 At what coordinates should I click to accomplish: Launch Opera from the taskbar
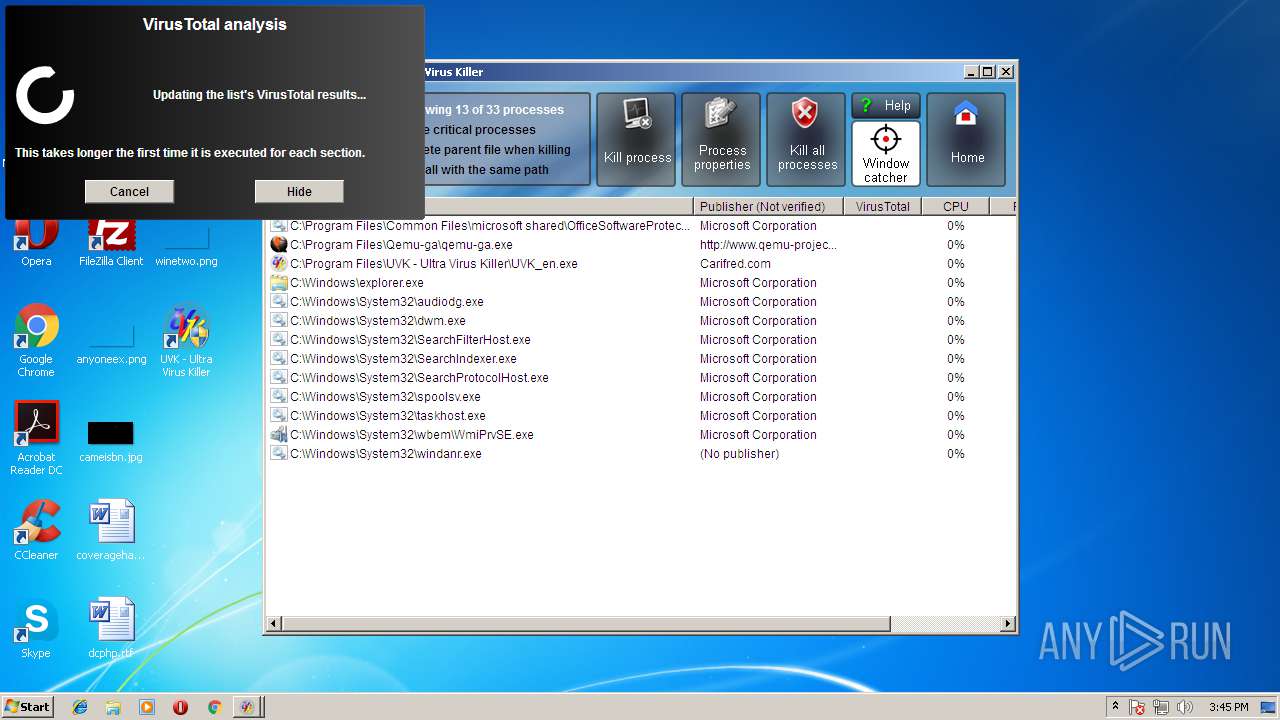coord(180,707)
